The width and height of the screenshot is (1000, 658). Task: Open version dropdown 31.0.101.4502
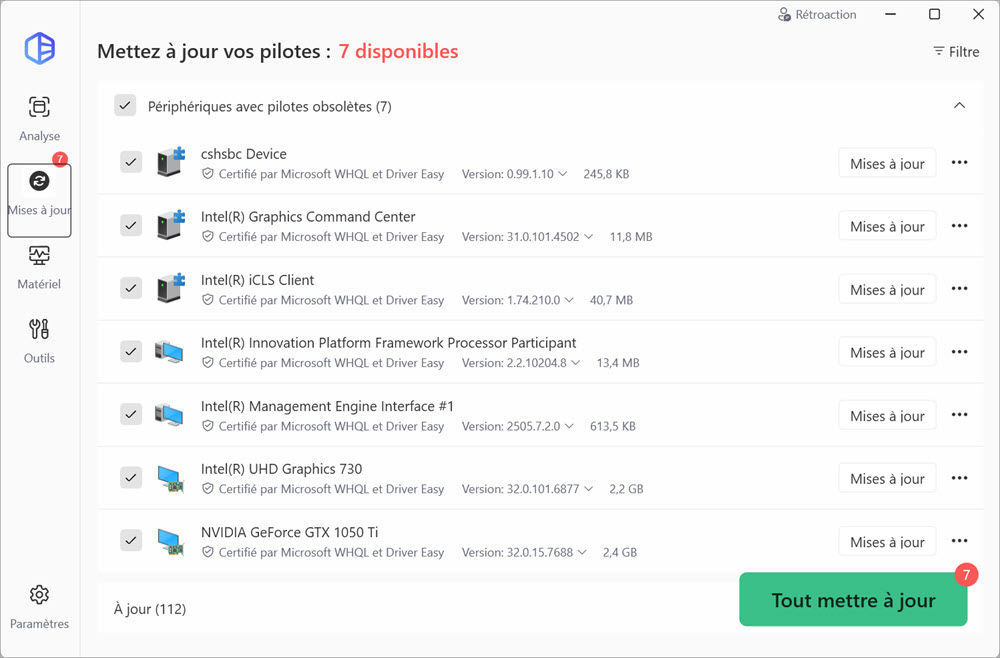click(x=527, y=237)
